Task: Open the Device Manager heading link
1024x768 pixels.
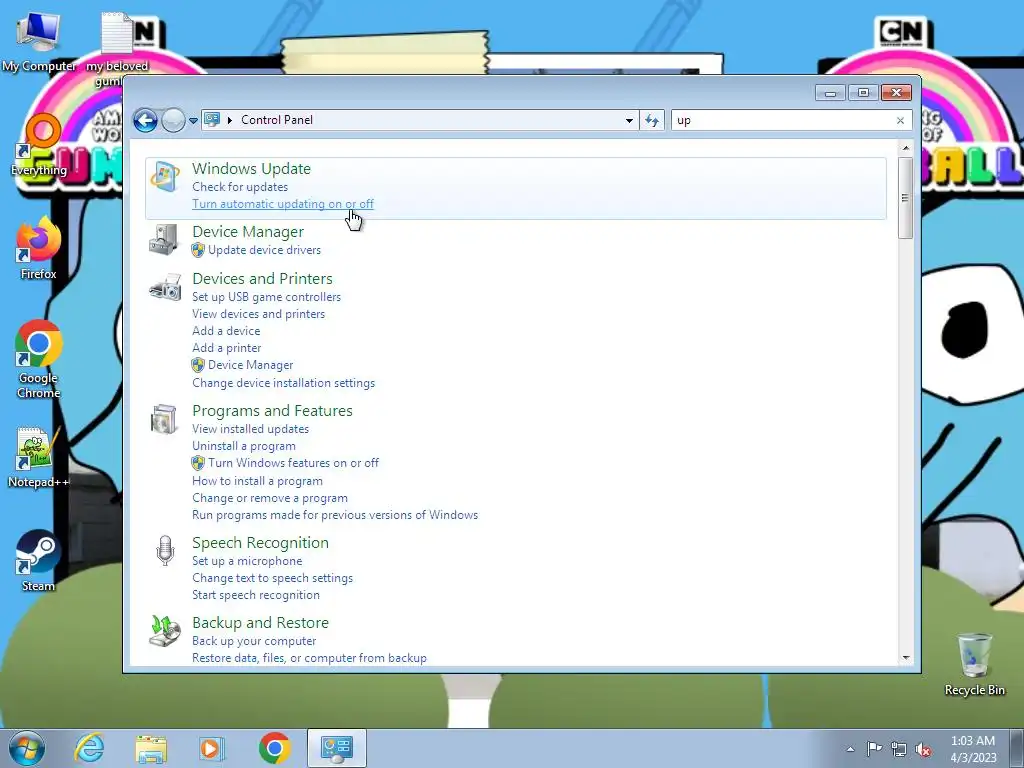Action: tap(248, 232)
